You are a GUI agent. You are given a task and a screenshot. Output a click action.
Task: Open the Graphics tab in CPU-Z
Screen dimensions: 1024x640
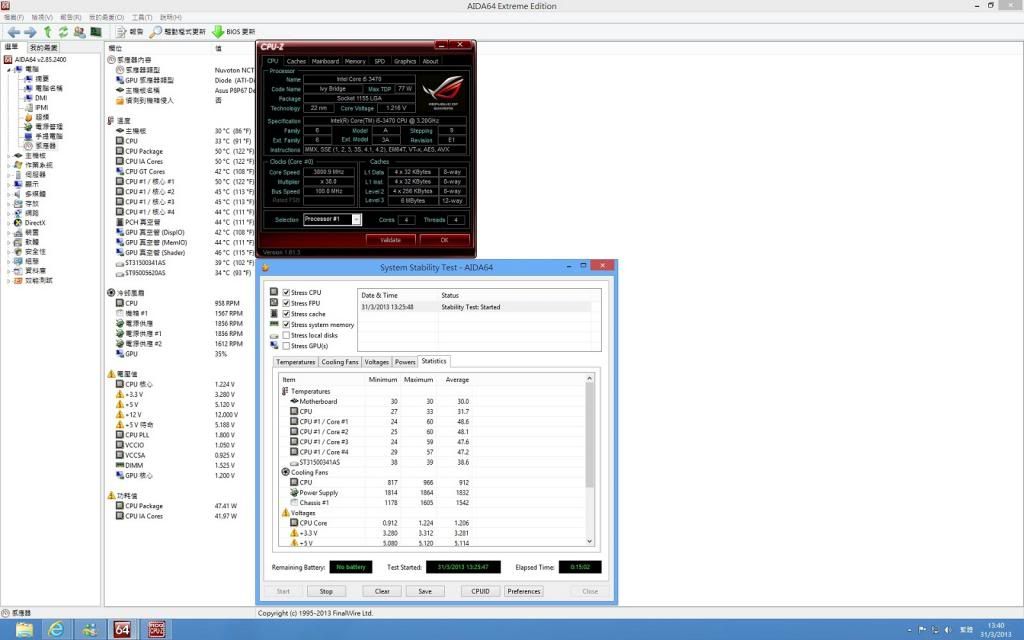click(405, 61)
